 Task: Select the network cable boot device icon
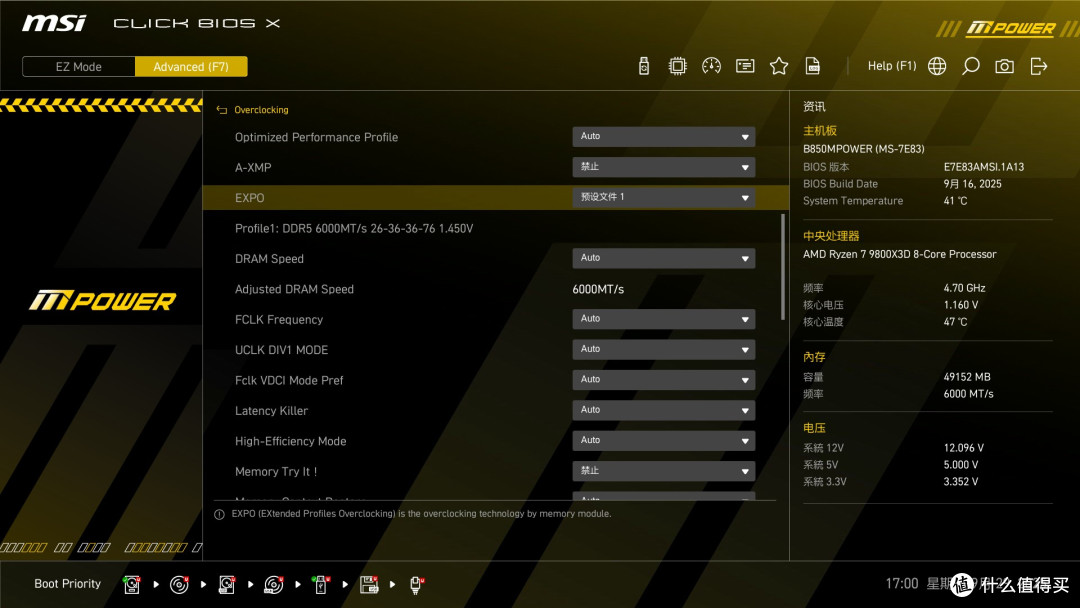pyautogui.click(x=416, y=585)
